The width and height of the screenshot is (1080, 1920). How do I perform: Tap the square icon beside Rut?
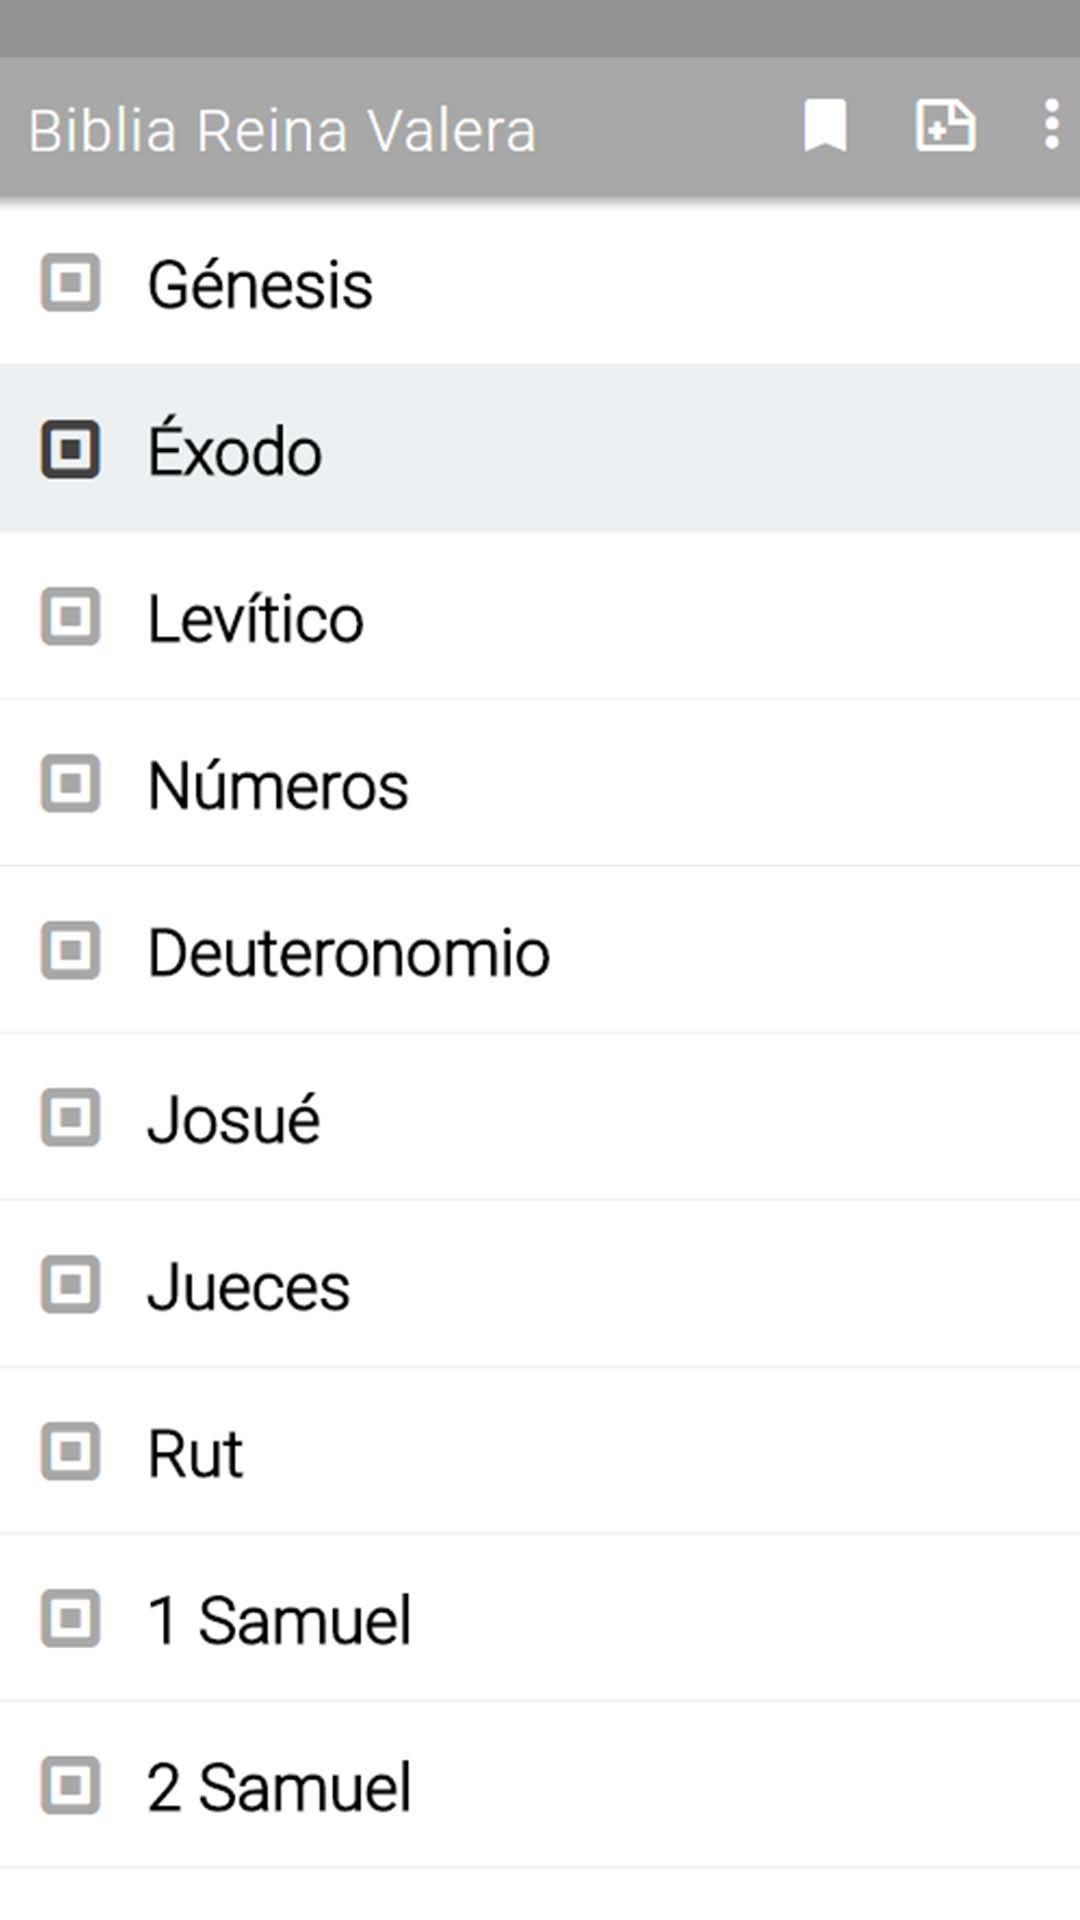[70, 1451]
